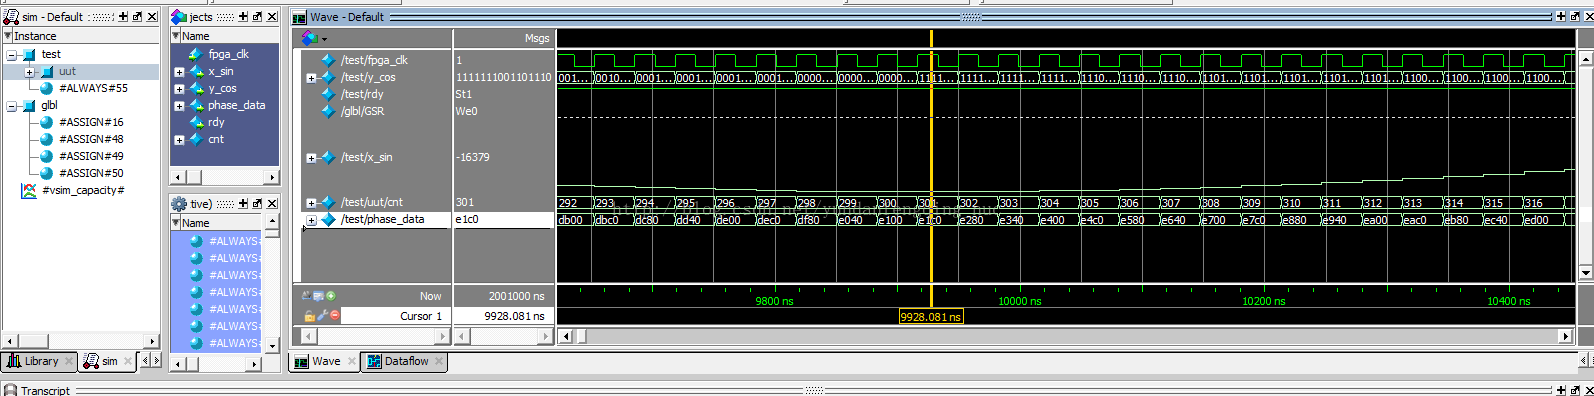Zoom the Wave window with plus icon
The width and height of the screenshot is (1594, 396).
(1561, 17)
